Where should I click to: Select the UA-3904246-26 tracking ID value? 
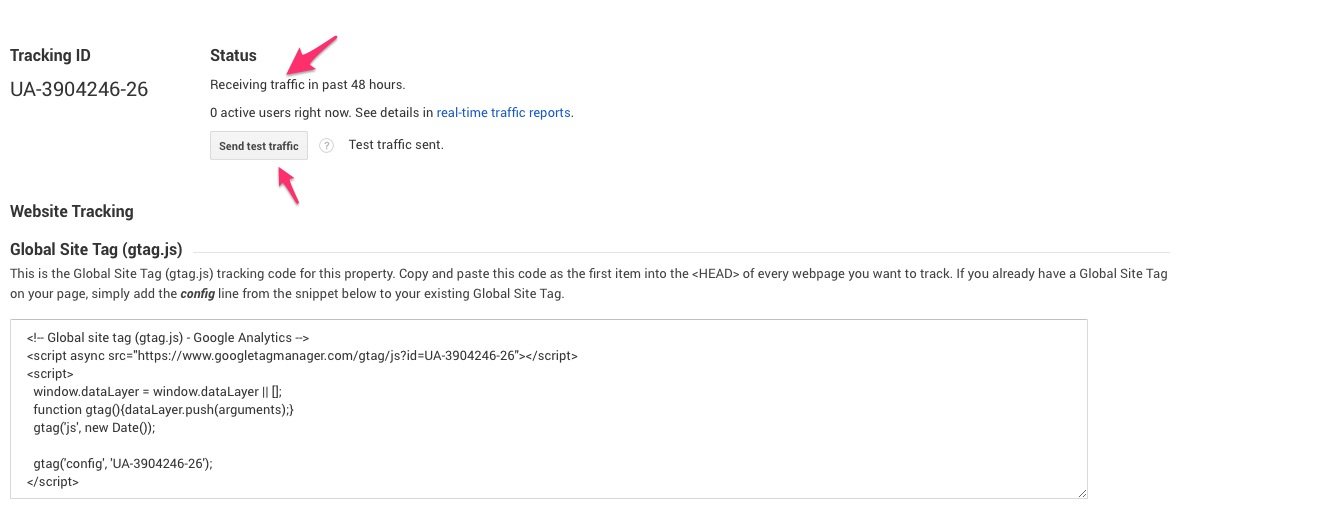[x=79, y=89]
